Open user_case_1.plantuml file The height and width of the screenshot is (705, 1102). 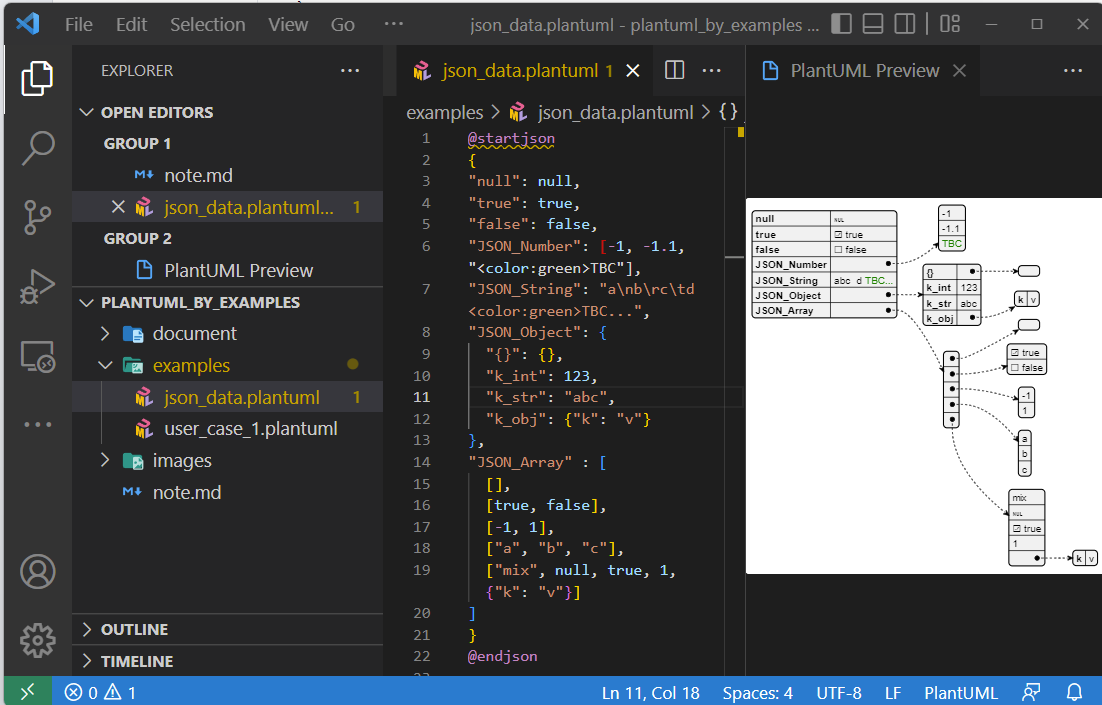pos(227,429)
